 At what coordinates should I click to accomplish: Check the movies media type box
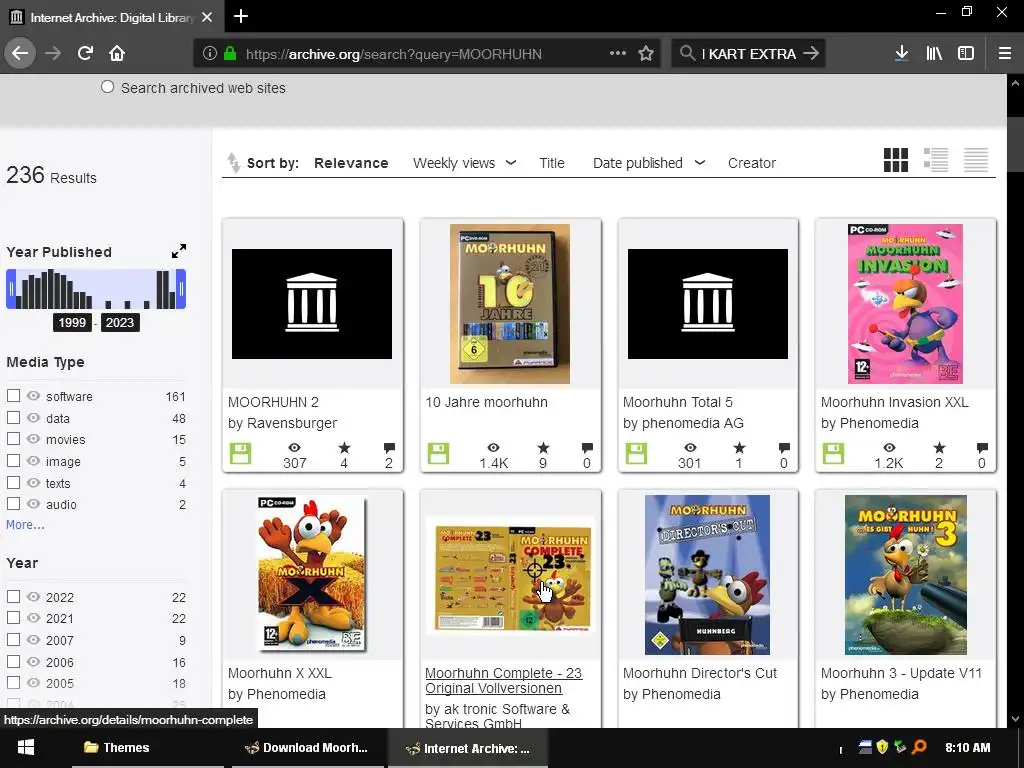click(13, 439)
